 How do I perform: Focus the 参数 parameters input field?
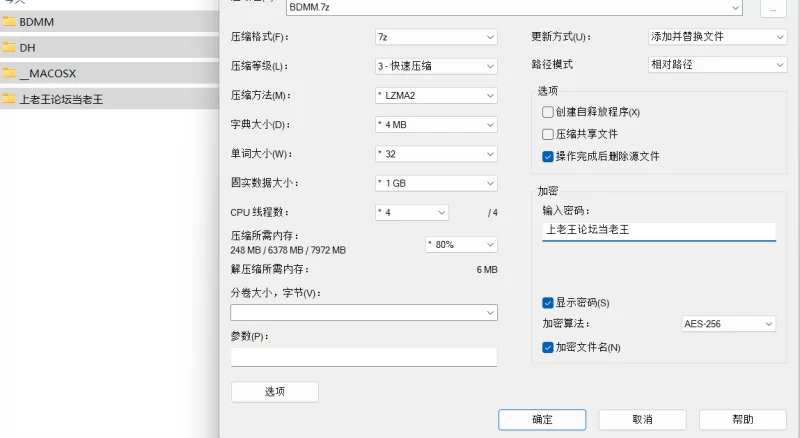(x=364, y=357)
